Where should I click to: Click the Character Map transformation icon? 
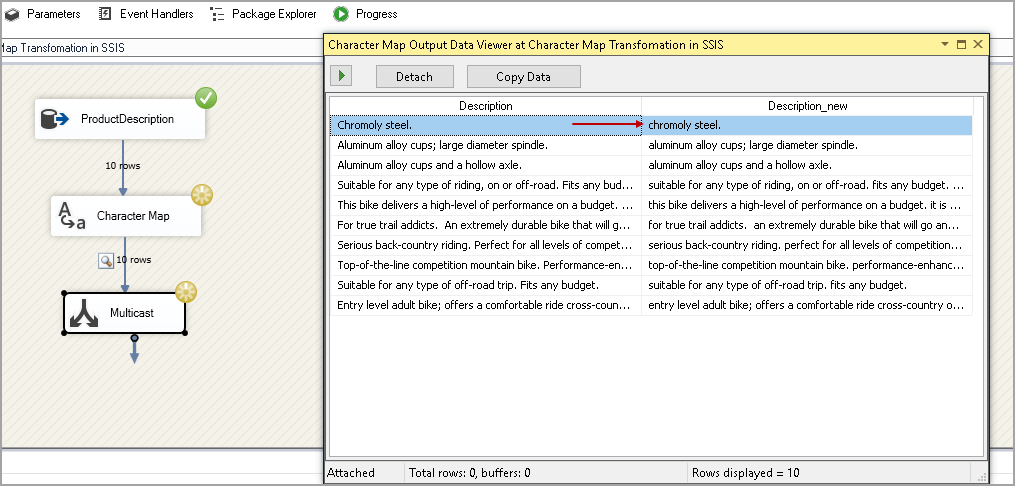coord(70,216)
